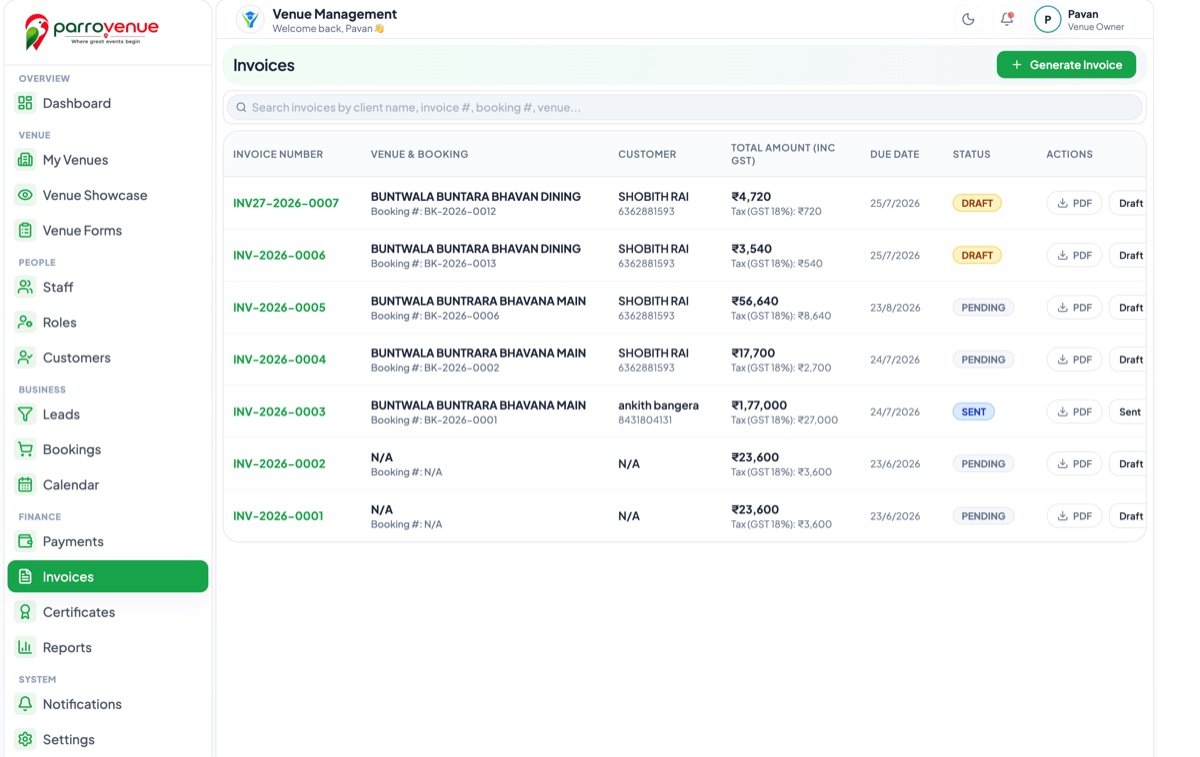This screenshot has width=1200, height=757.
Task: Open Dashboard from the sidebar
Action: click(108, 103)
